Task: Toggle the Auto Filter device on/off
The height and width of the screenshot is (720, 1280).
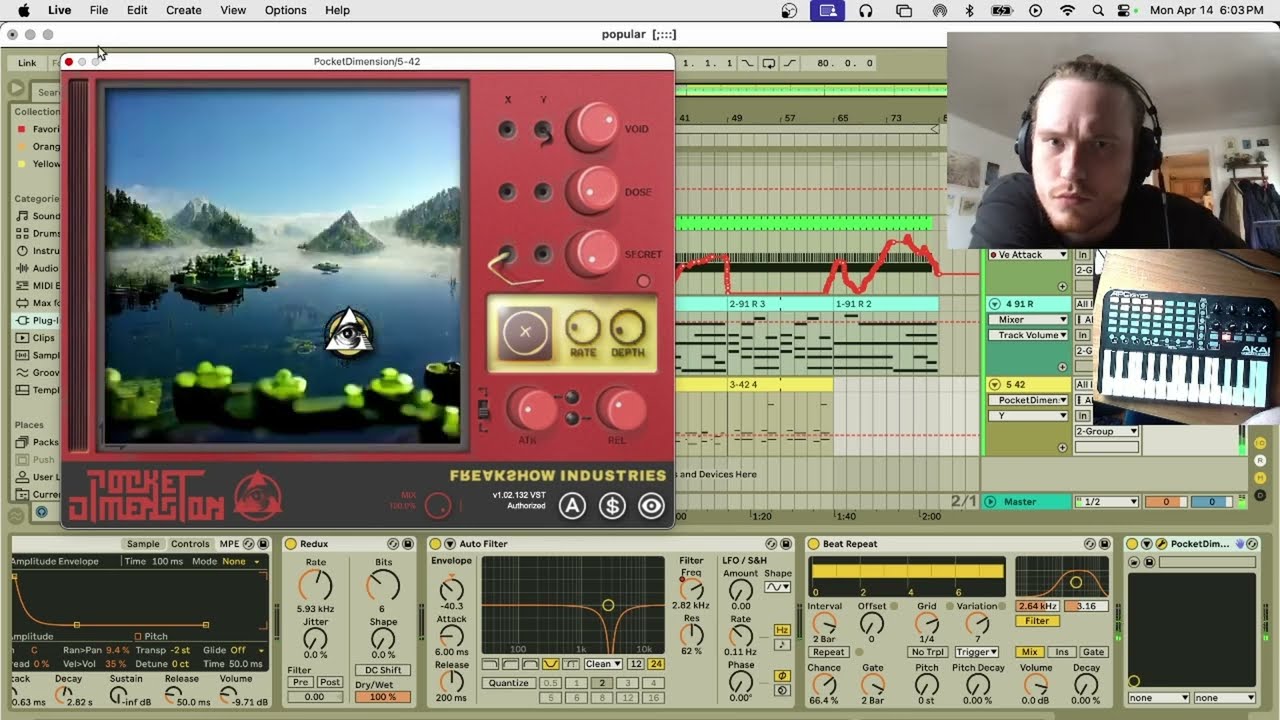Action: point(436,544)
